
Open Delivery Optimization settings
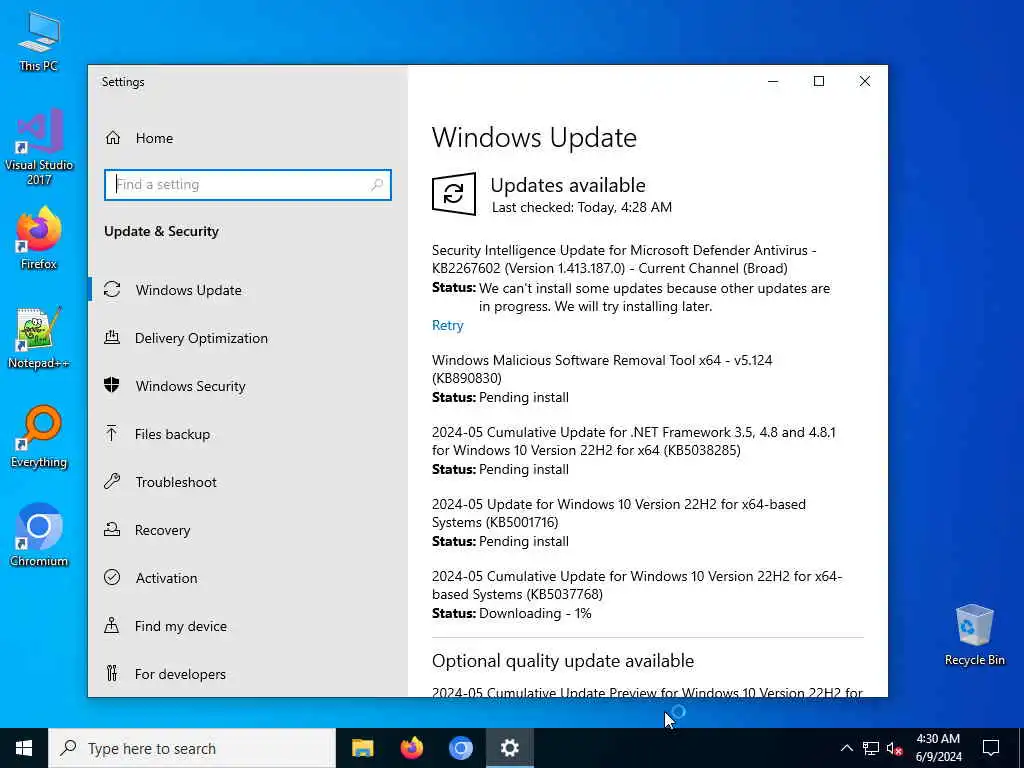[201, 338]
